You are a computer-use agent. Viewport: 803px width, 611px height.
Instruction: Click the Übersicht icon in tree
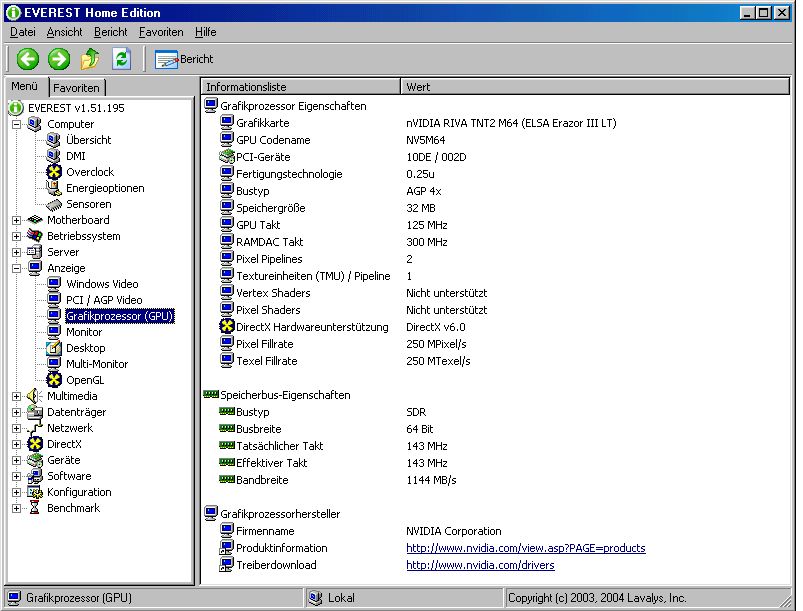point(53,139)
